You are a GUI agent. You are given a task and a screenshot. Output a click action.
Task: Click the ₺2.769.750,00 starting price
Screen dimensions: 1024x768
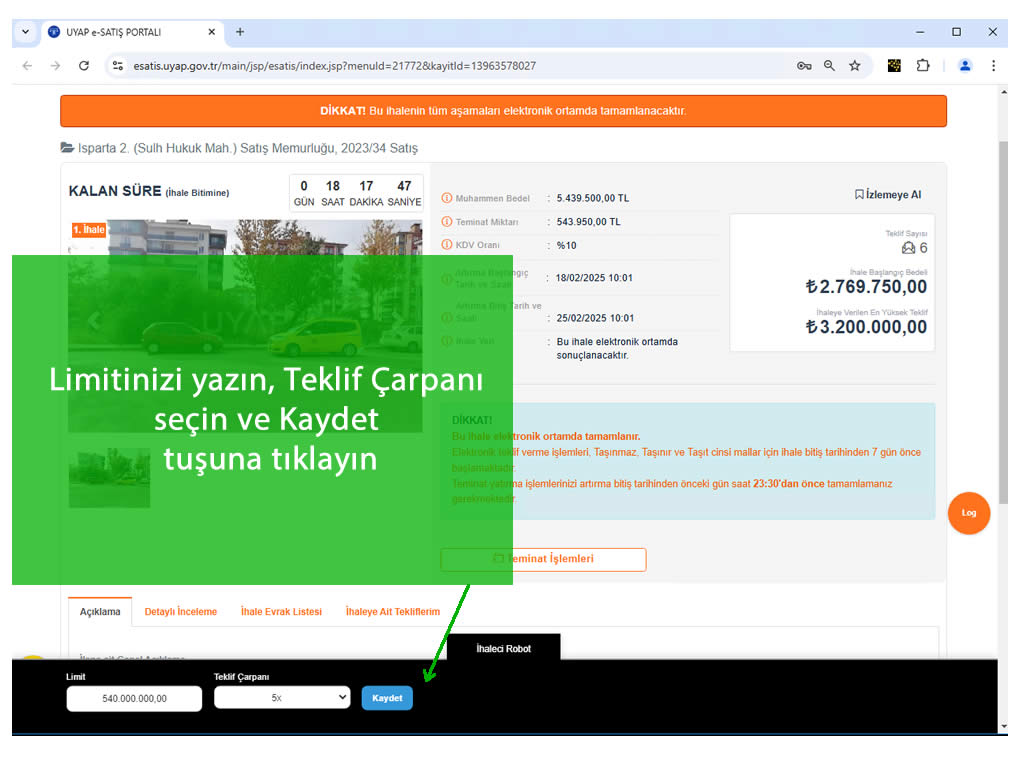867,286
